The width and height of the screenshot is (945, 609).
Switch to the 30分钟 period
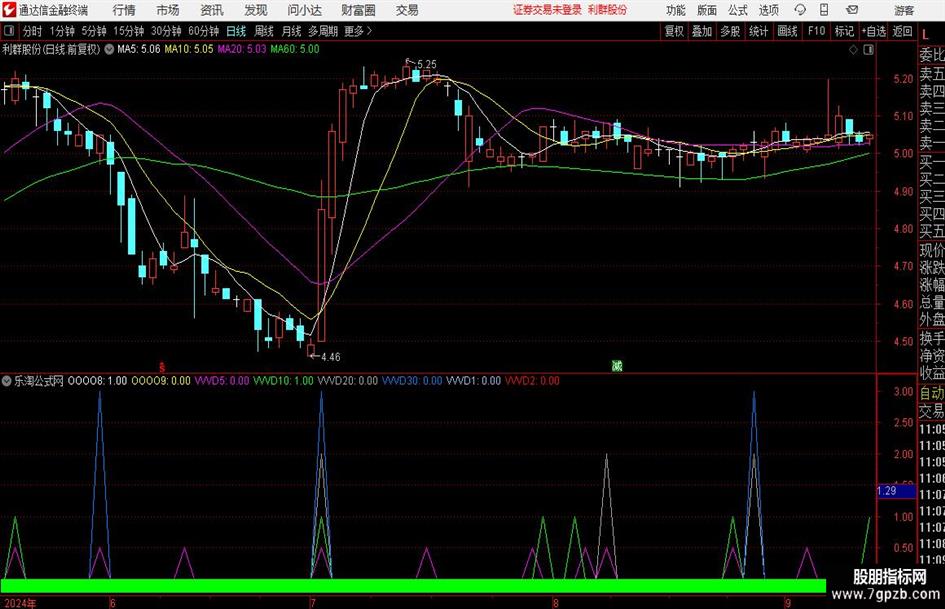[166, 31]
